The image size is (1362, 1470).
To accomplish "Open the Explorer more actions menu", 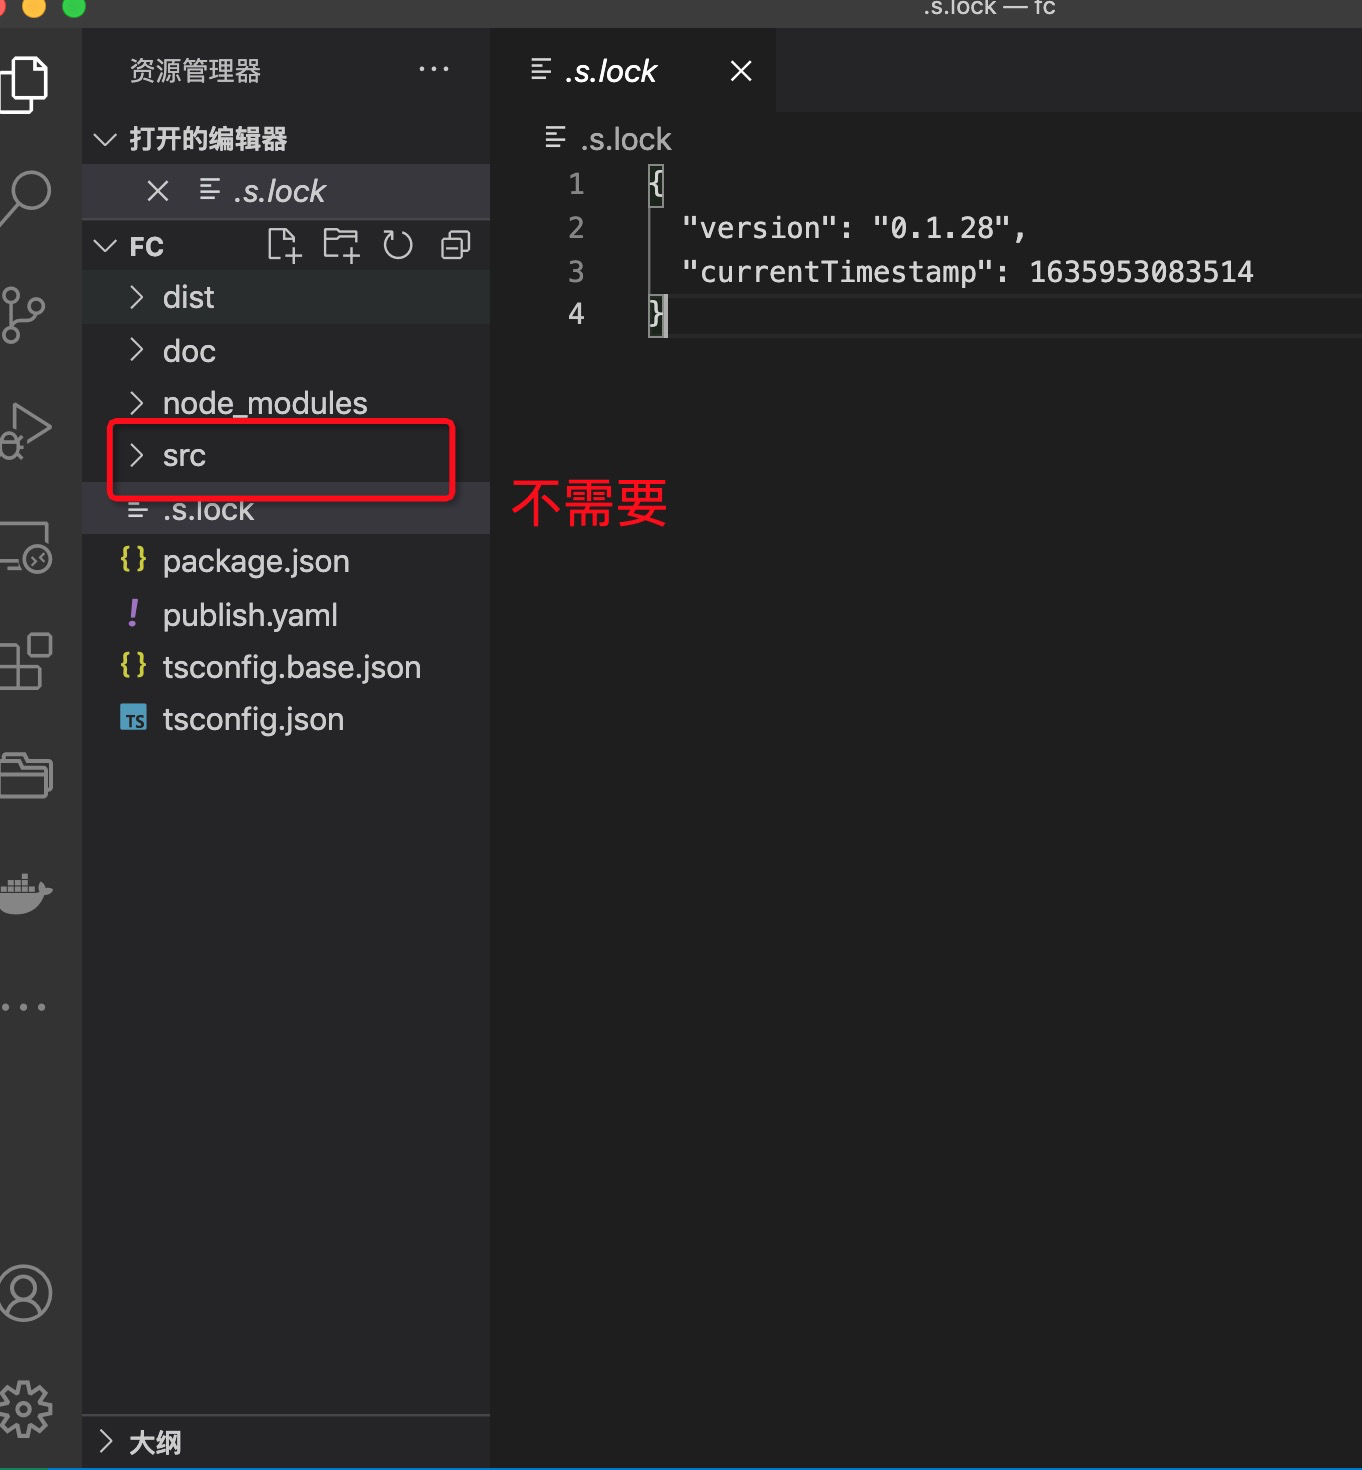I will pos(434,68).
